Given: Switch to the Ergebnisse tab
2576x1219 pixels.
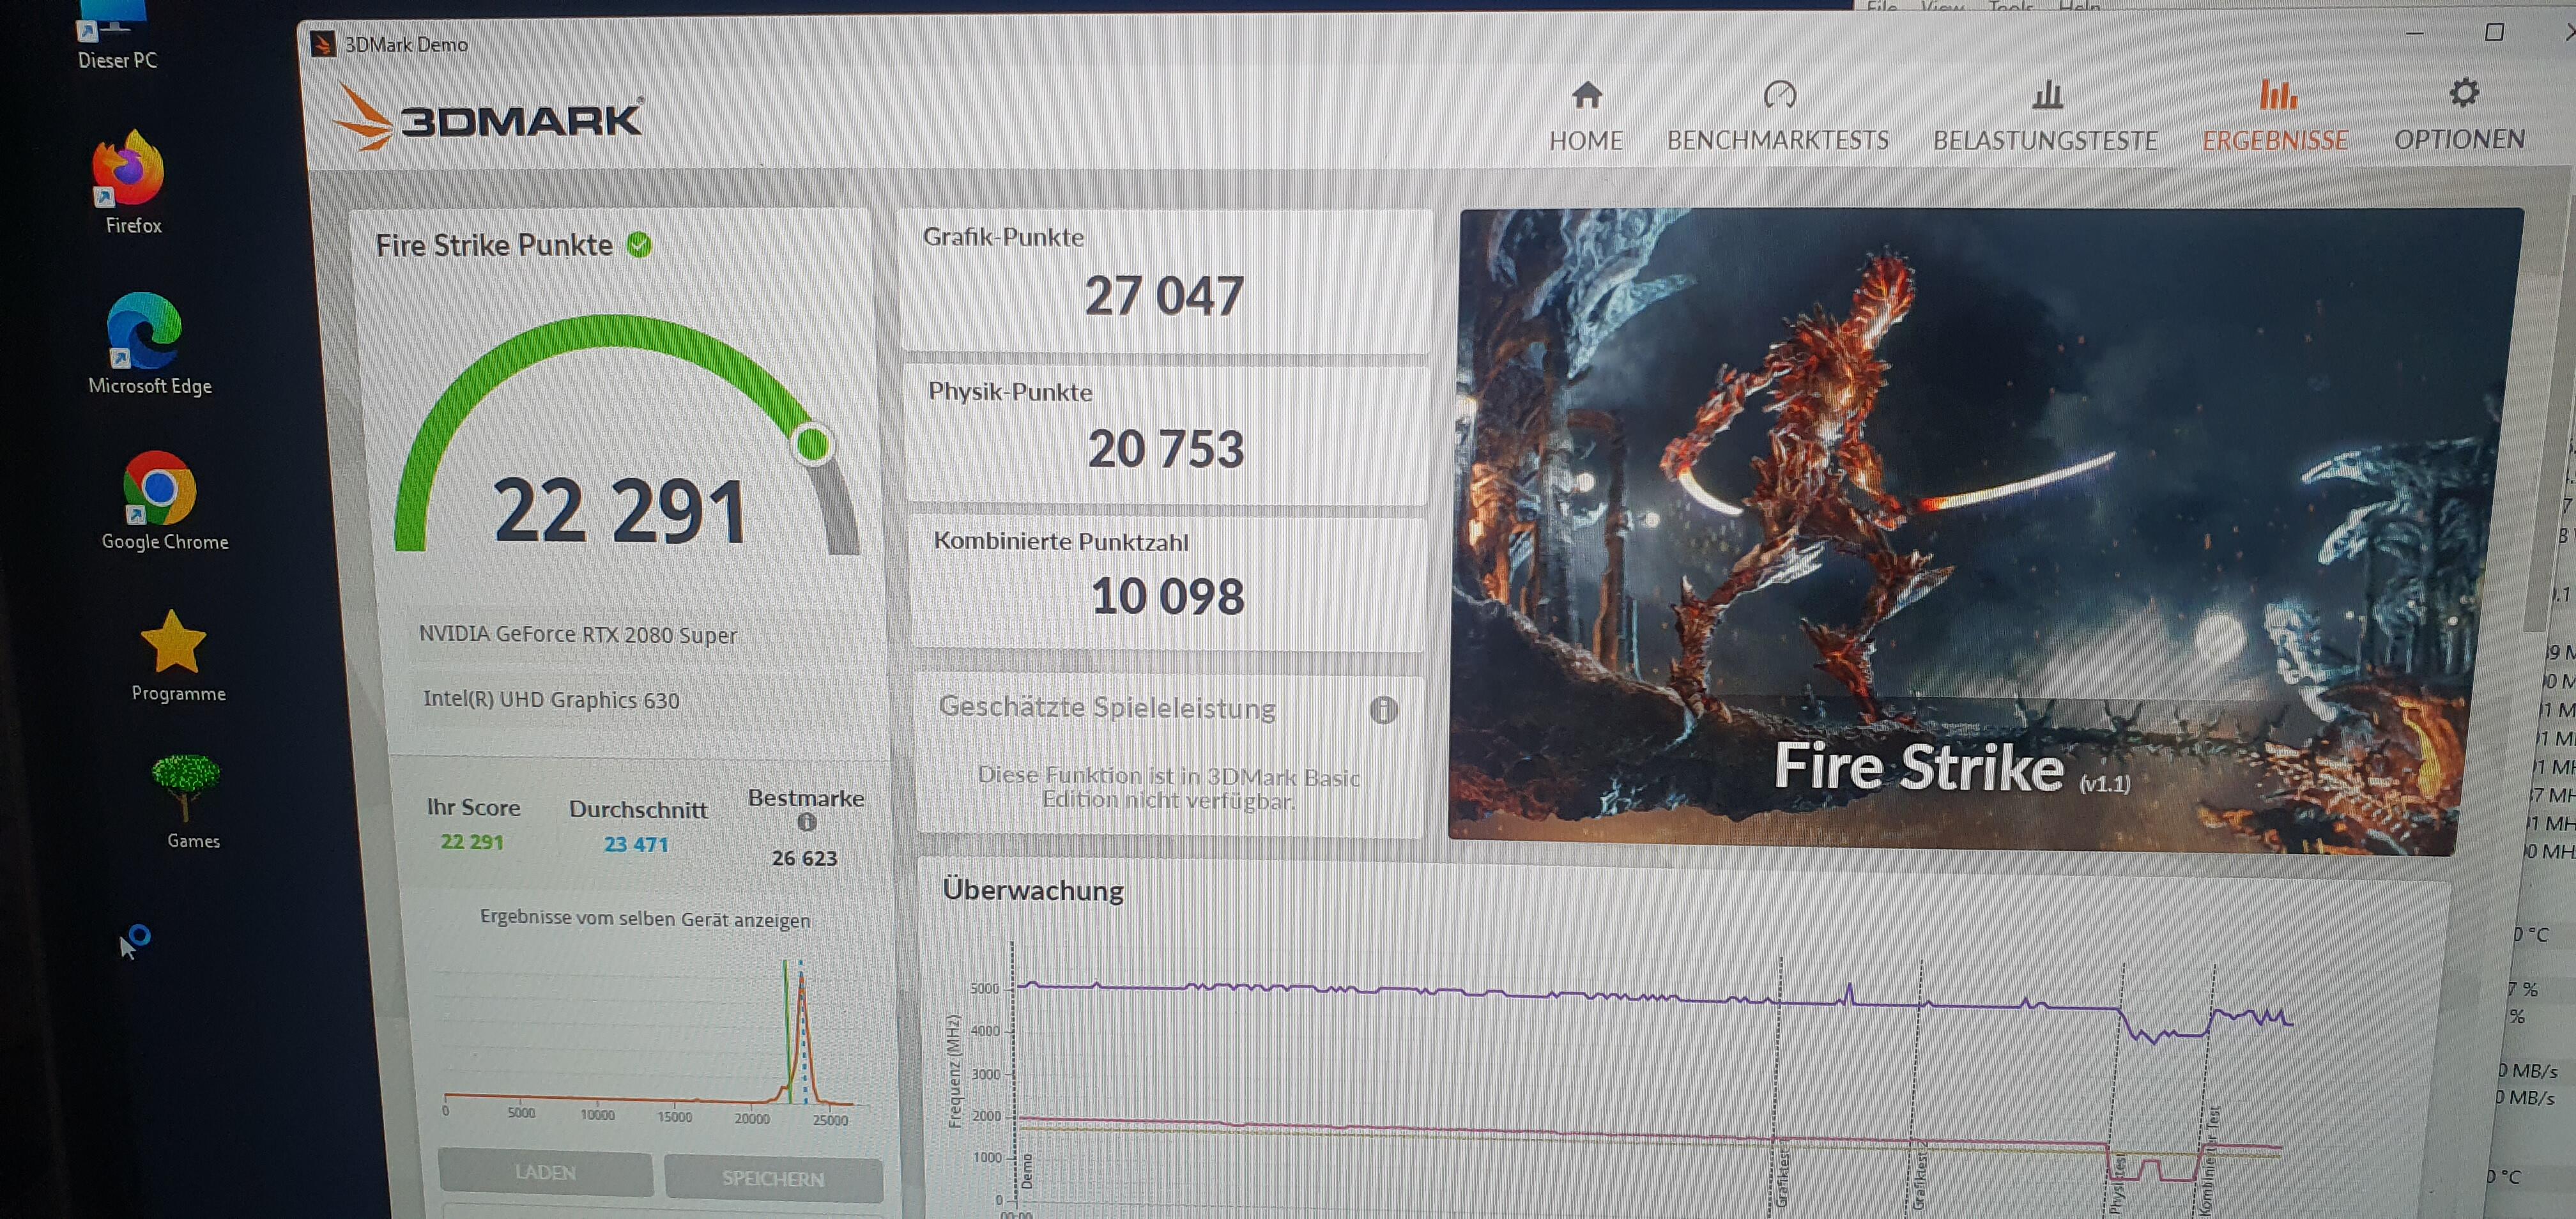Looking at the screenshot, I should [x=2275, y=140].
